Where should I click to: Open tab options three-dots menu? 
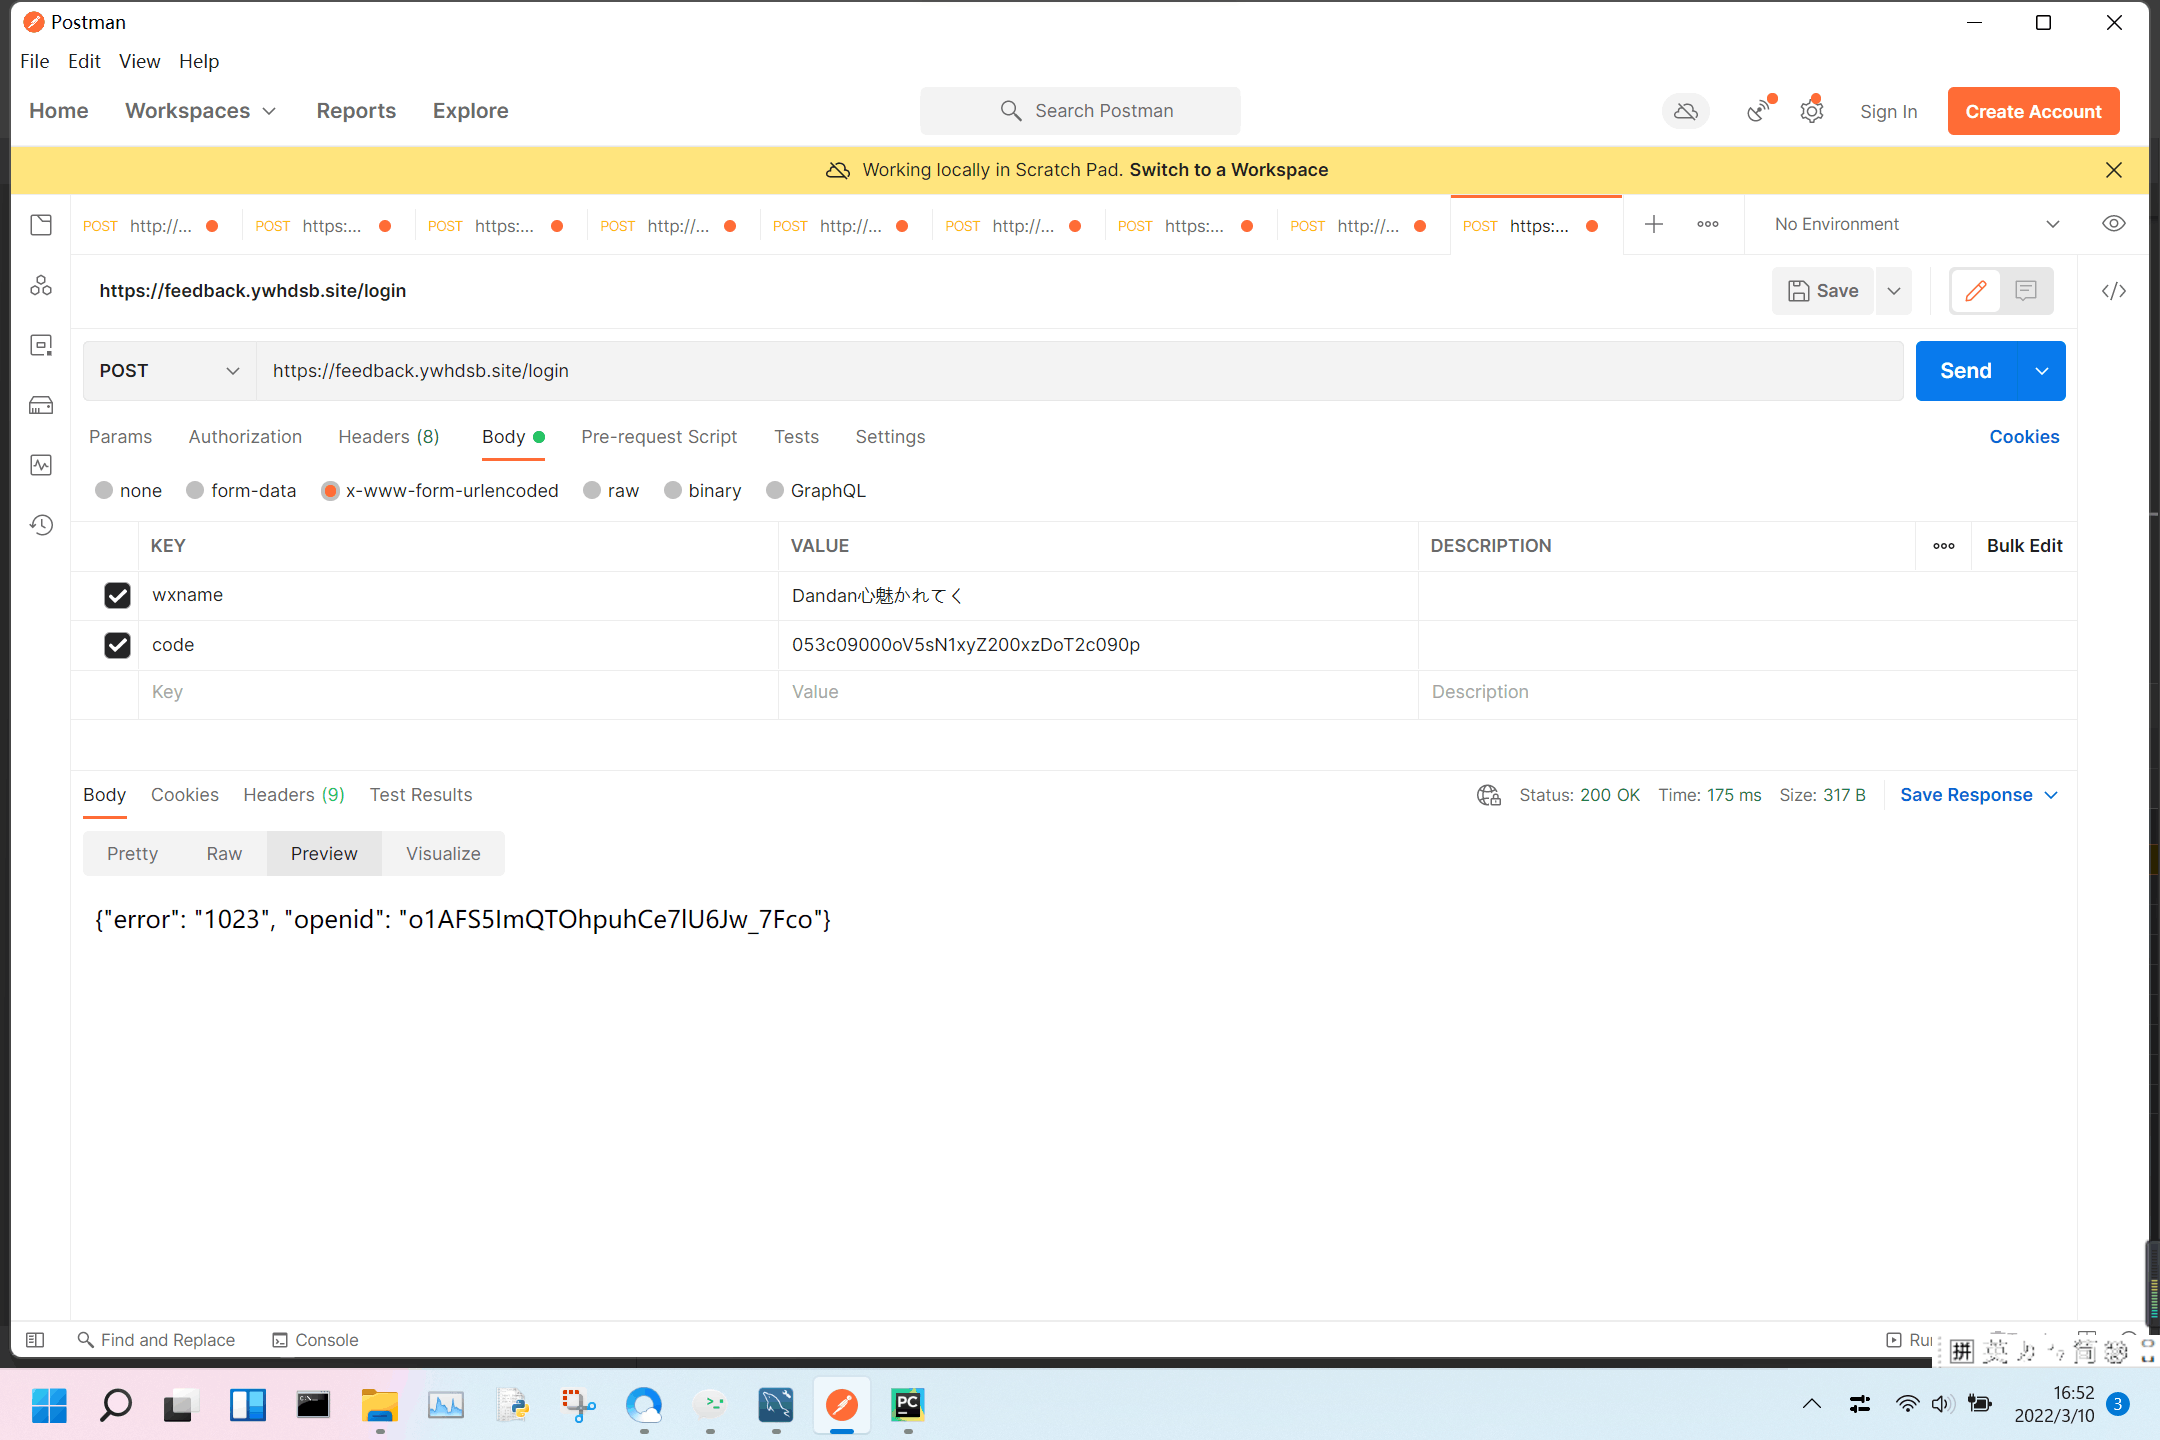[1708, 224]
